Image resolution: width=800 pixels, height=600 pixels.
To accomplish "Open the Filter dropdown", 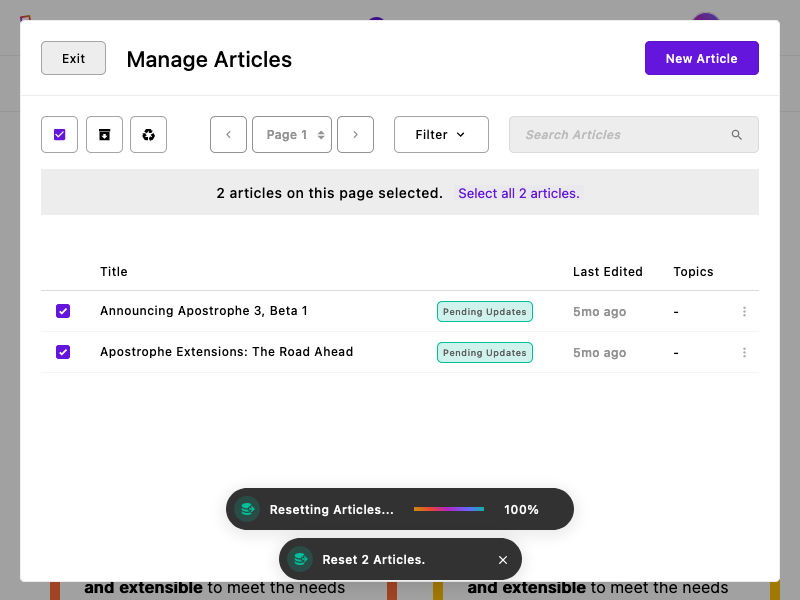I will point(441,134).
